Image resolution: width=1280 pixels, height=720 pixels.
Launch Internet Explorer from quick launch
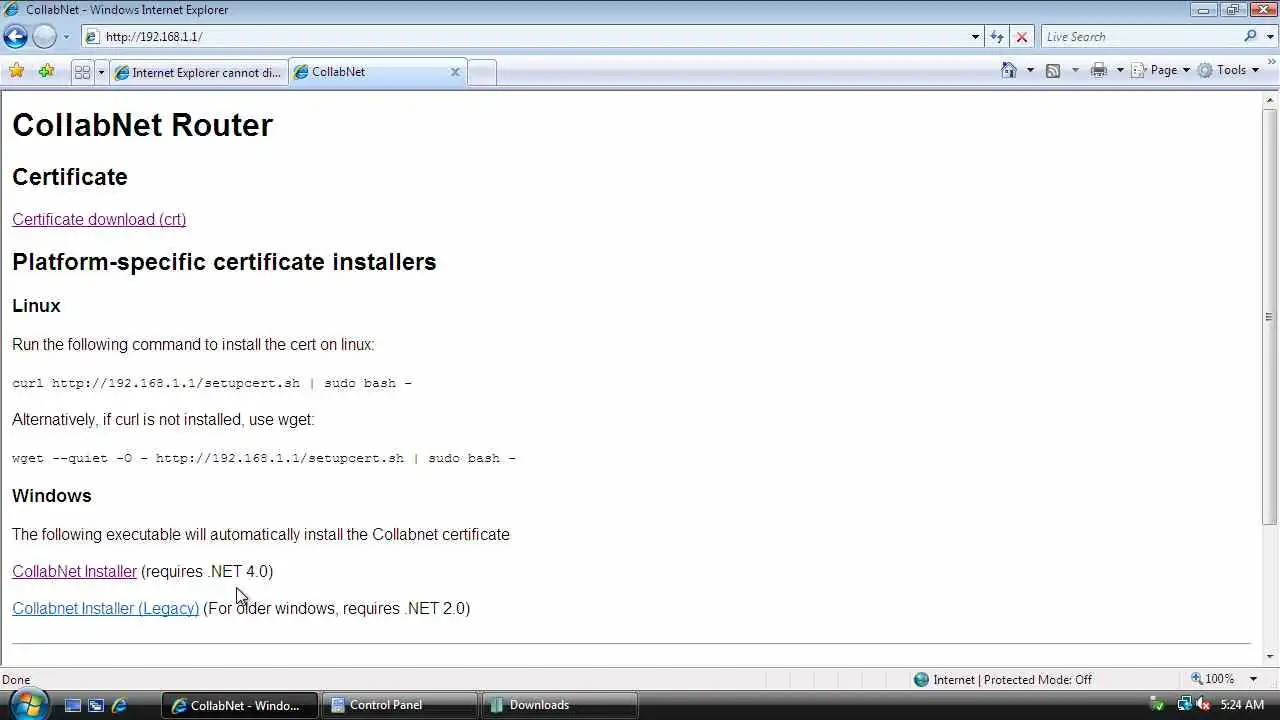pyautogui.click(x=119, y=705)
